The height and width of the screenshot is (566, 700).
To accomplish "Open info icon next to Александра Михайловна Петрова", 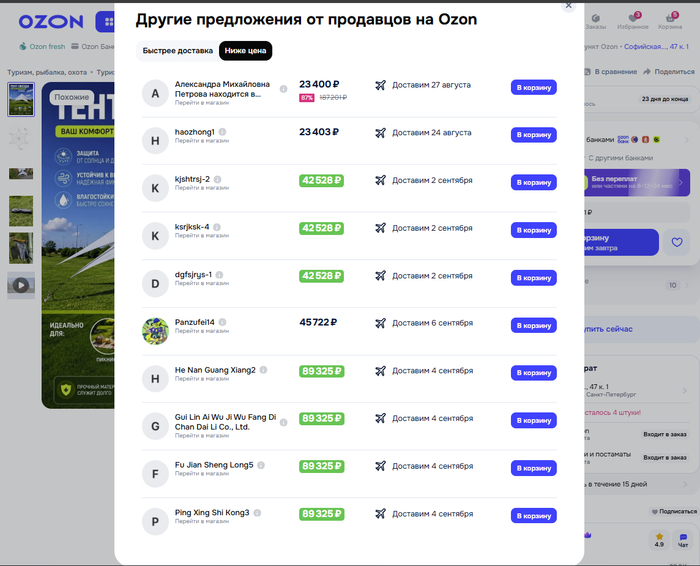I will 283,89.
